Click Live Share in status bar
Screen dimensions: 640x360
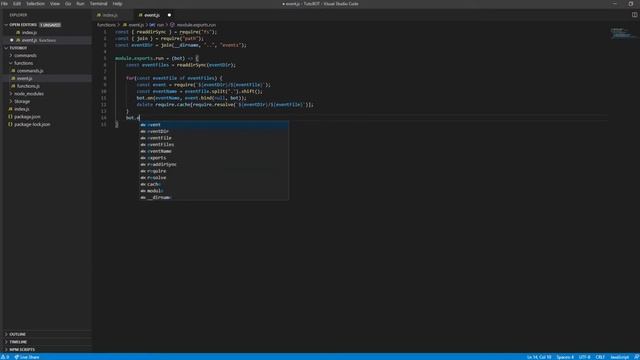point(27,357)
